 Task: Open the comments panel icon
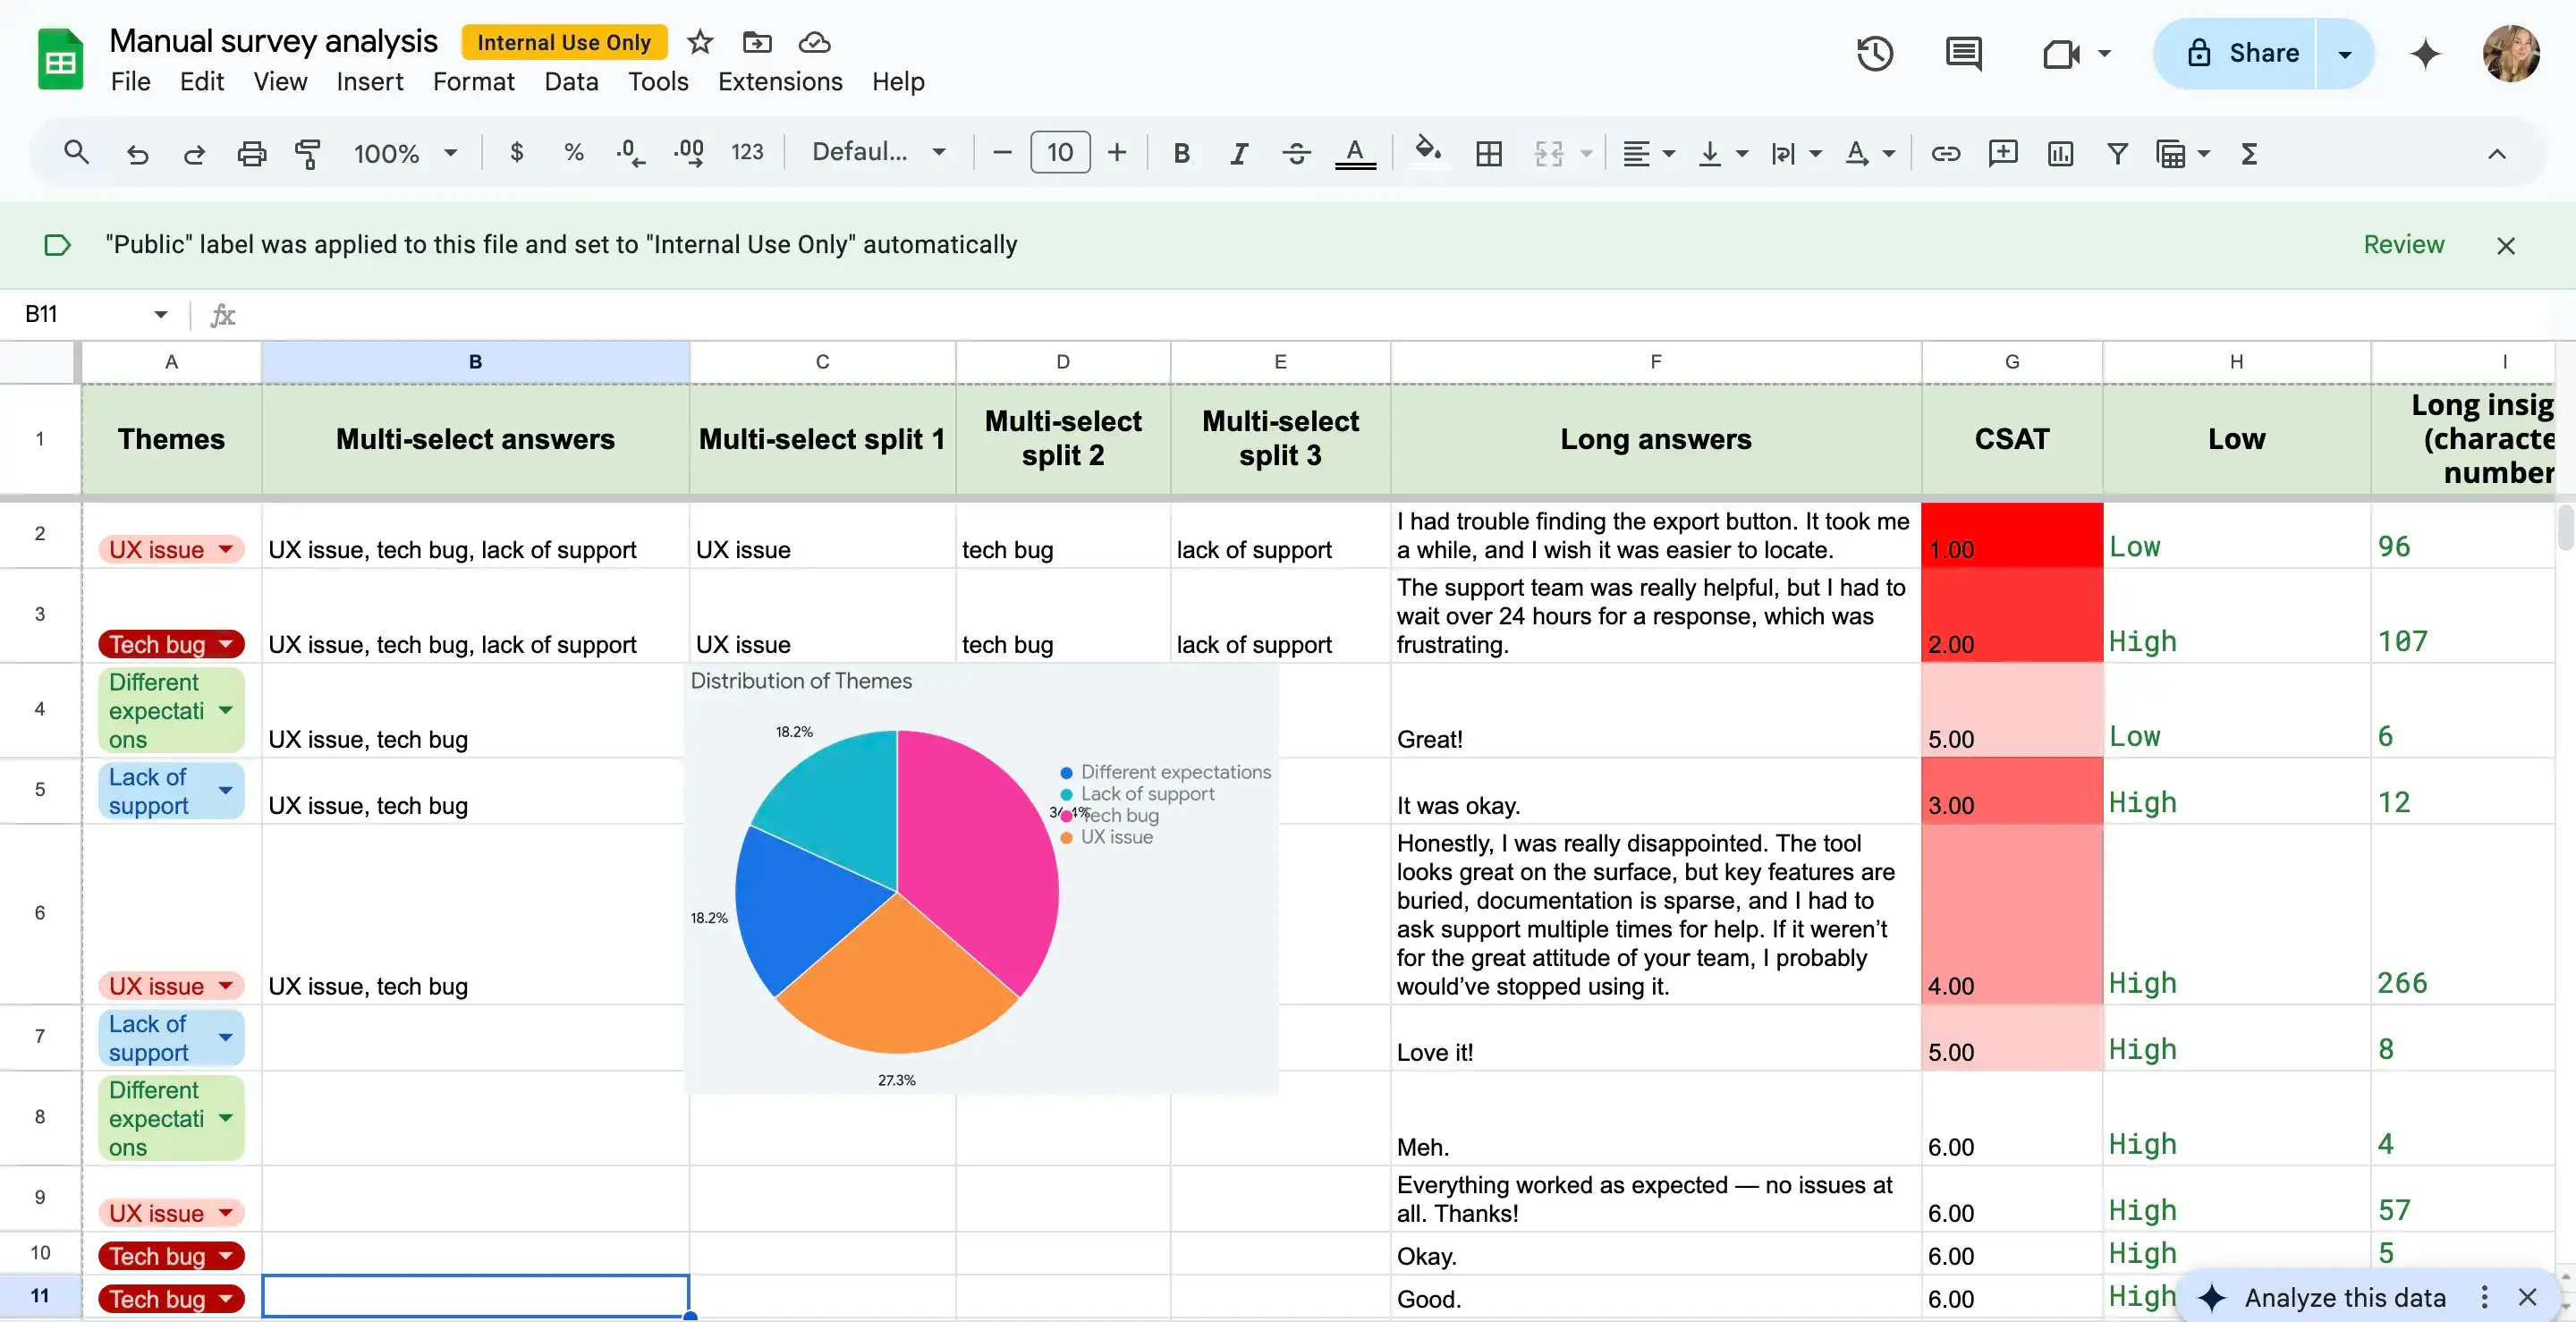tap(1963, 53)
